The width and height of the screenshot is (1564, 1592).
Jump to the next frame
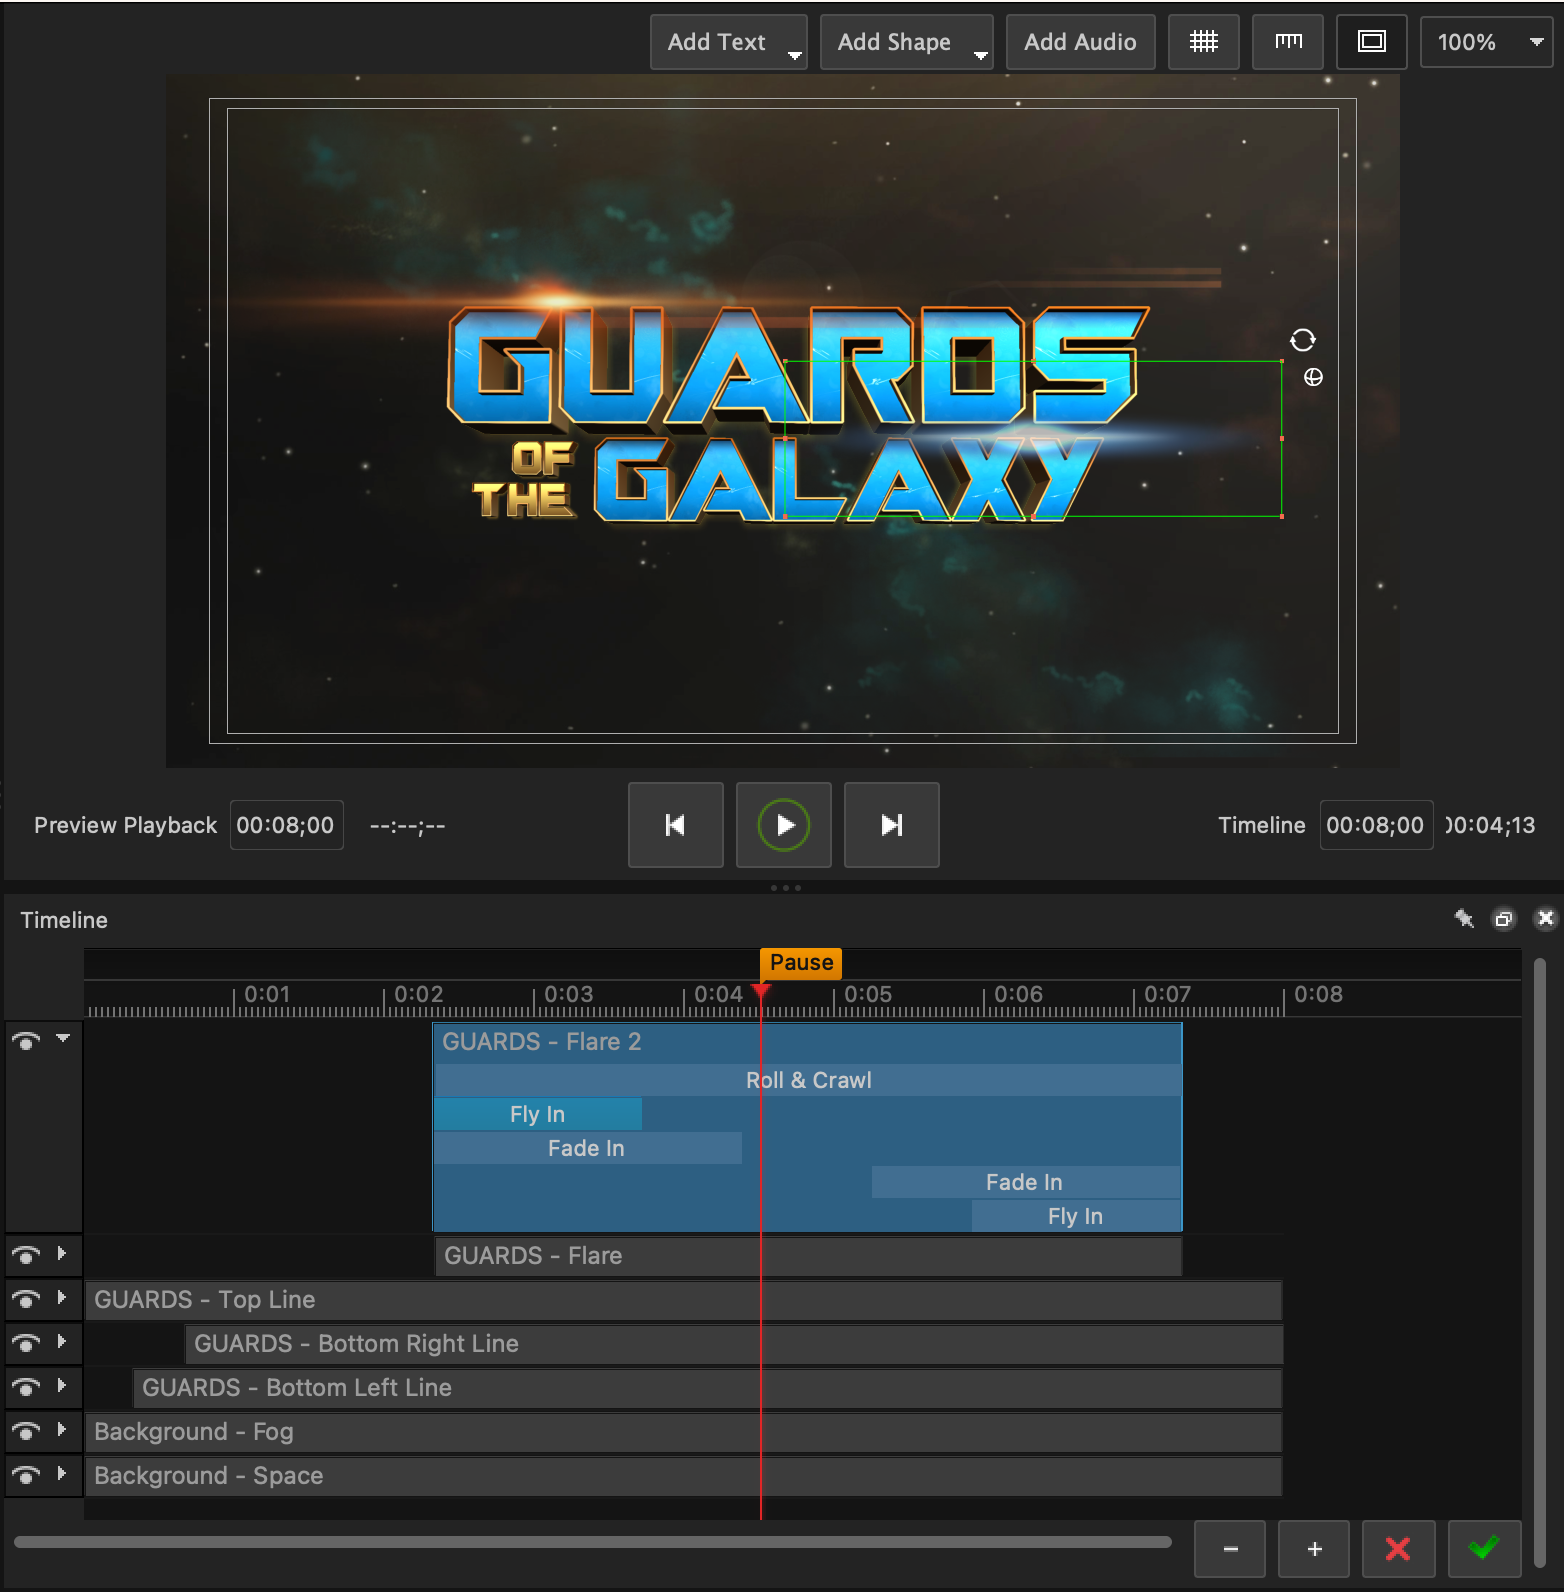[x=891, y=825]
